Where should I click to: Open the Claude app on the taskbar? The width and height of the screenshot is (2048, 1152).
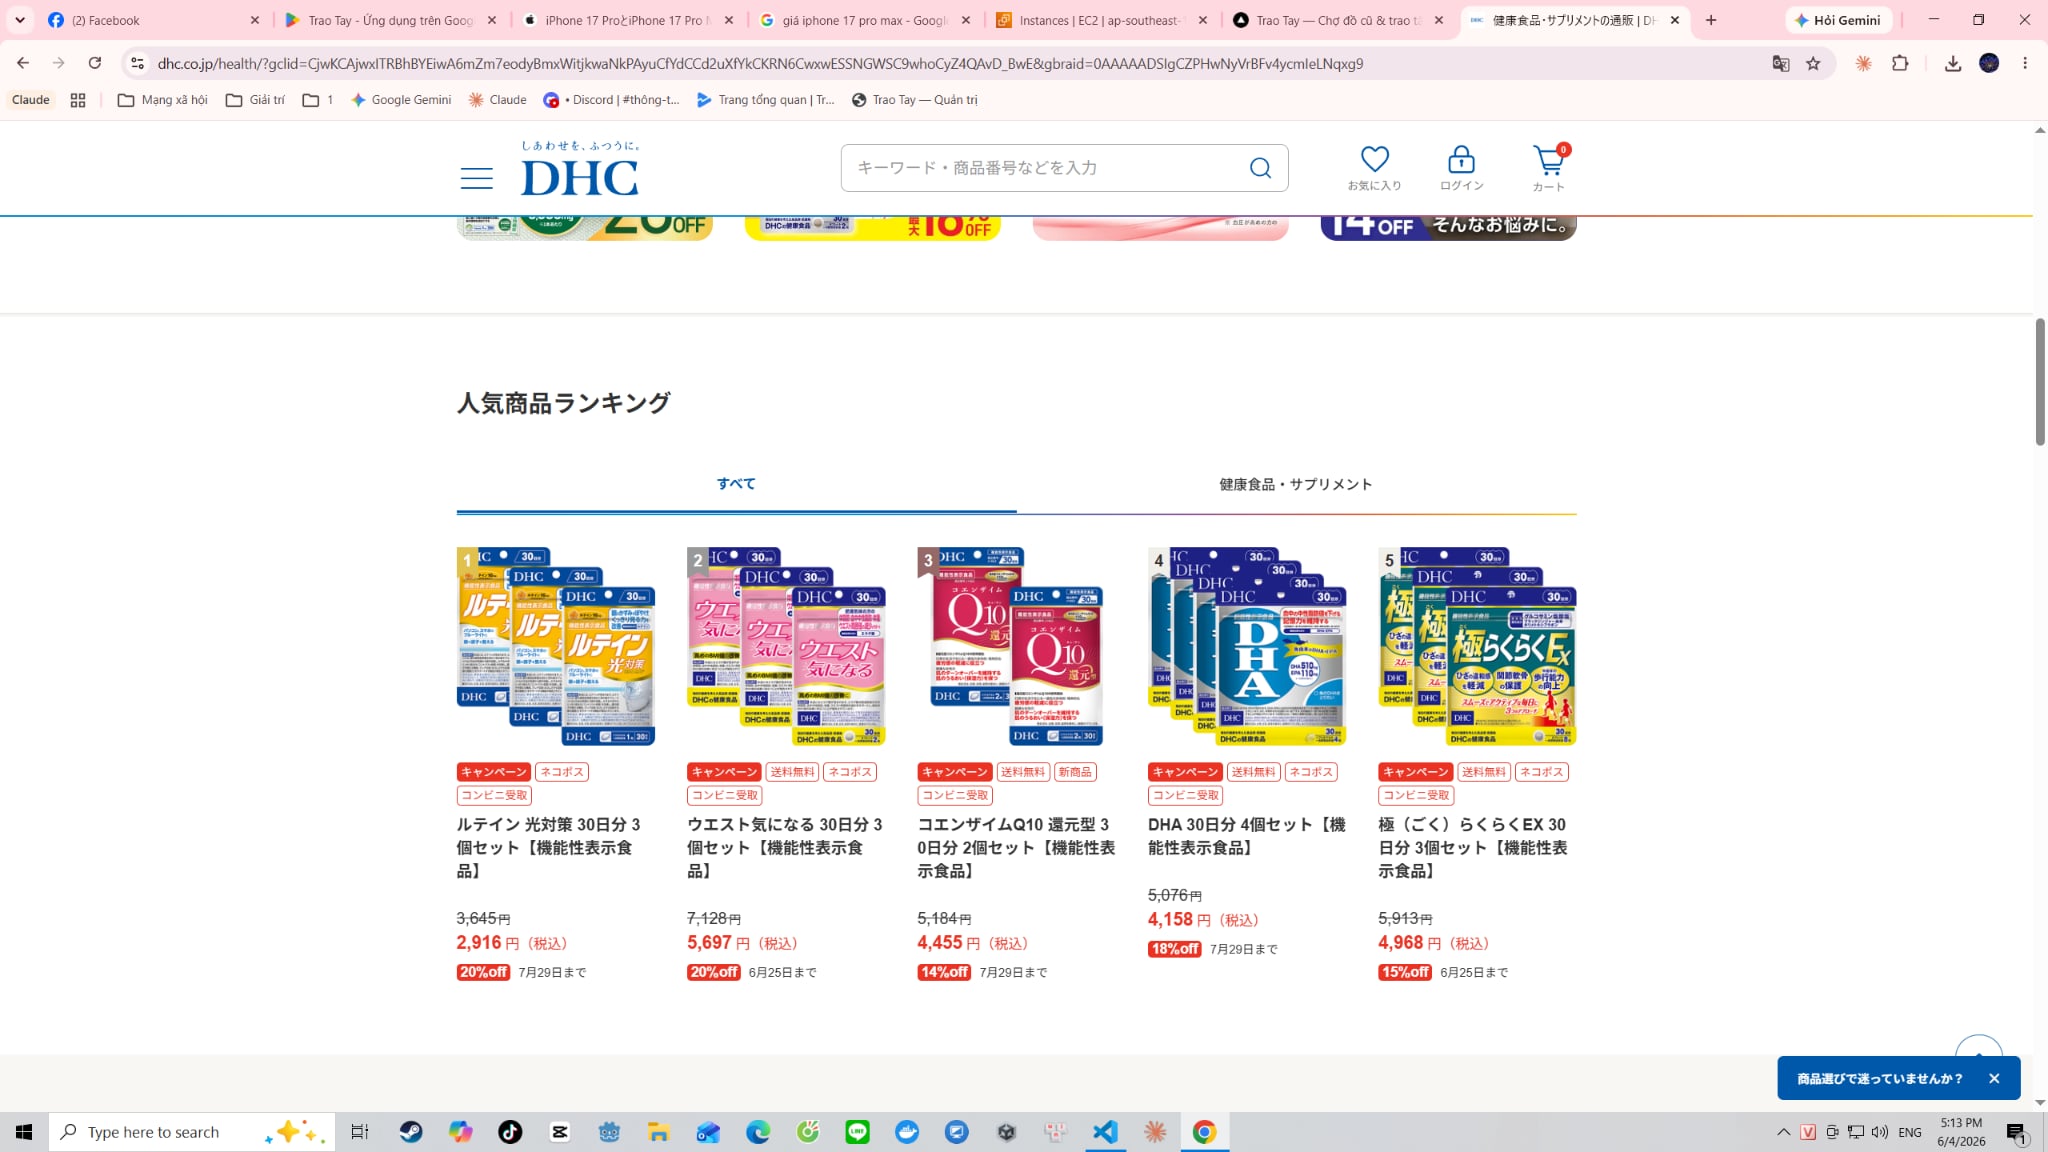1155,1132
